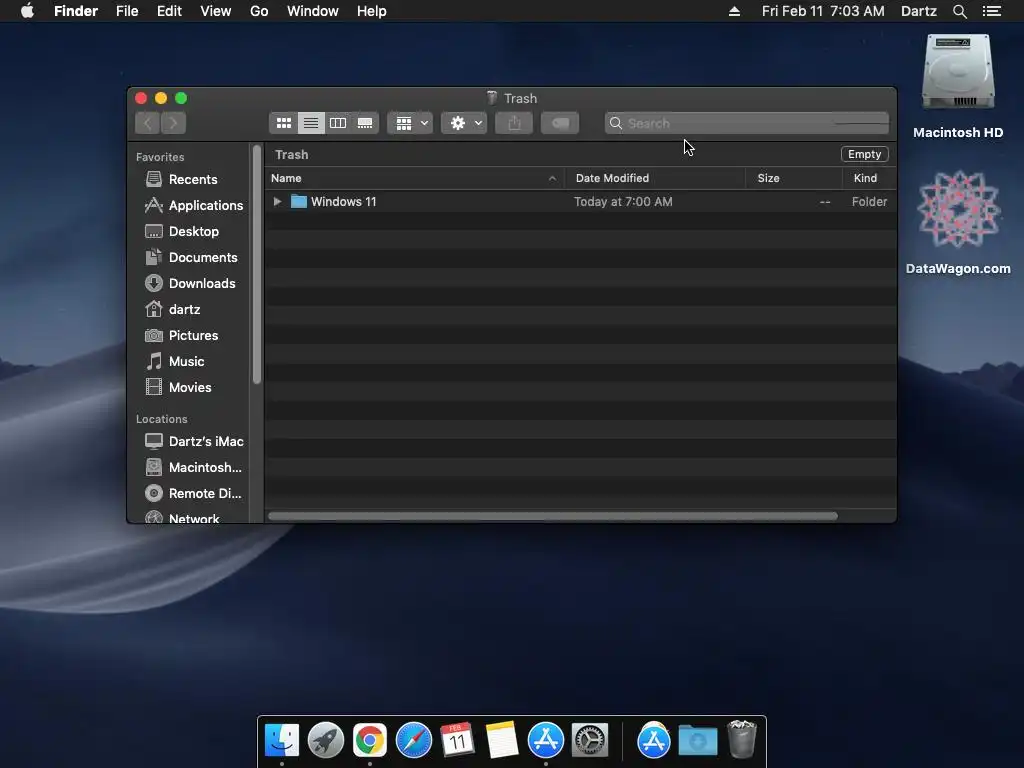Open Calendar from the Dock

[457, 740]
